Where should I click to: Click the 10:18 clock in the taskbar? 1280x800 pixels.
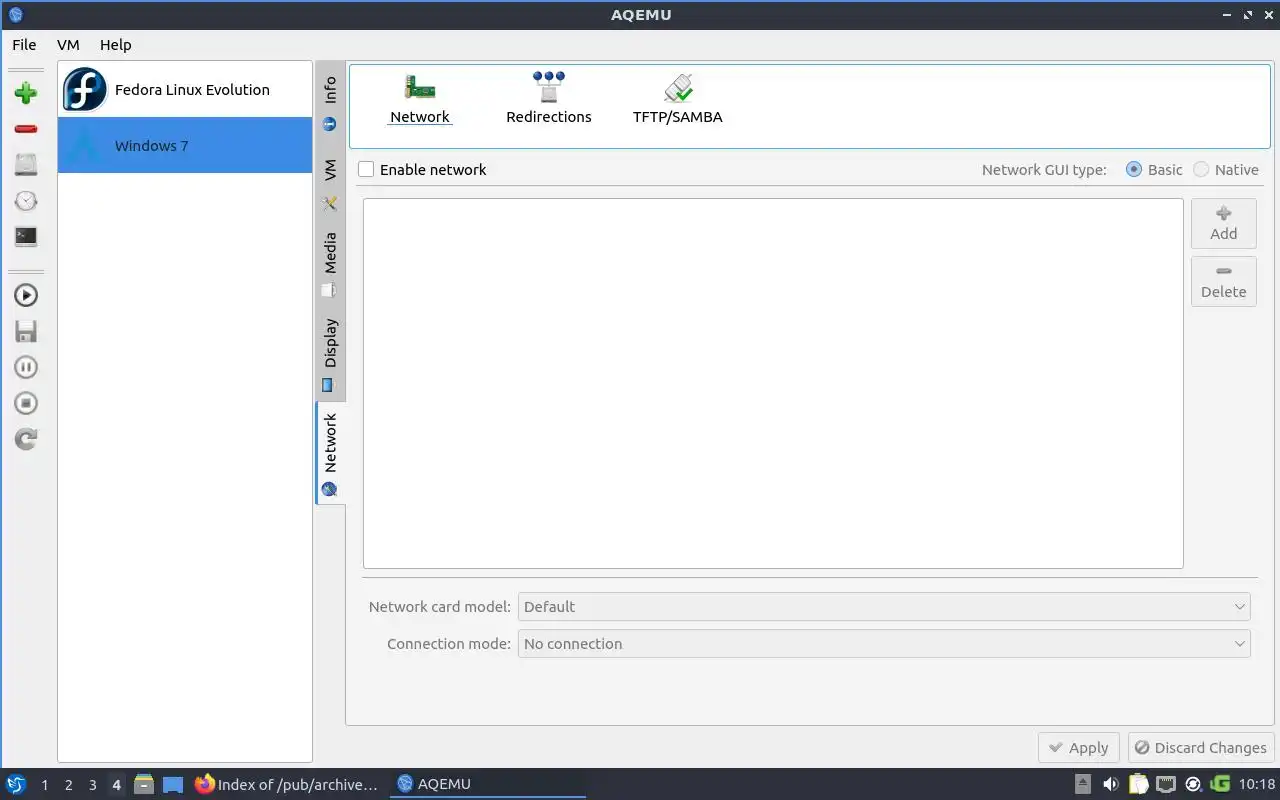(1257, 785)
